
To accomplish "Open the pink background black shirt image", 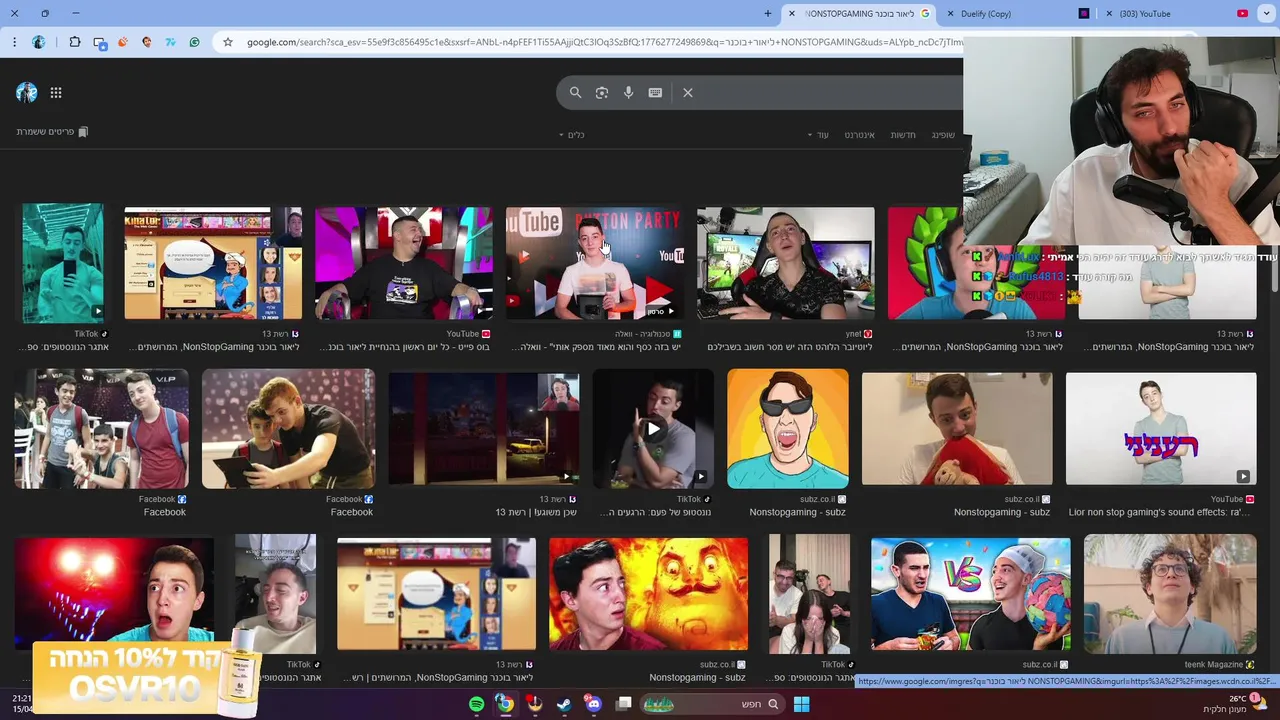I will coord(403,264).
